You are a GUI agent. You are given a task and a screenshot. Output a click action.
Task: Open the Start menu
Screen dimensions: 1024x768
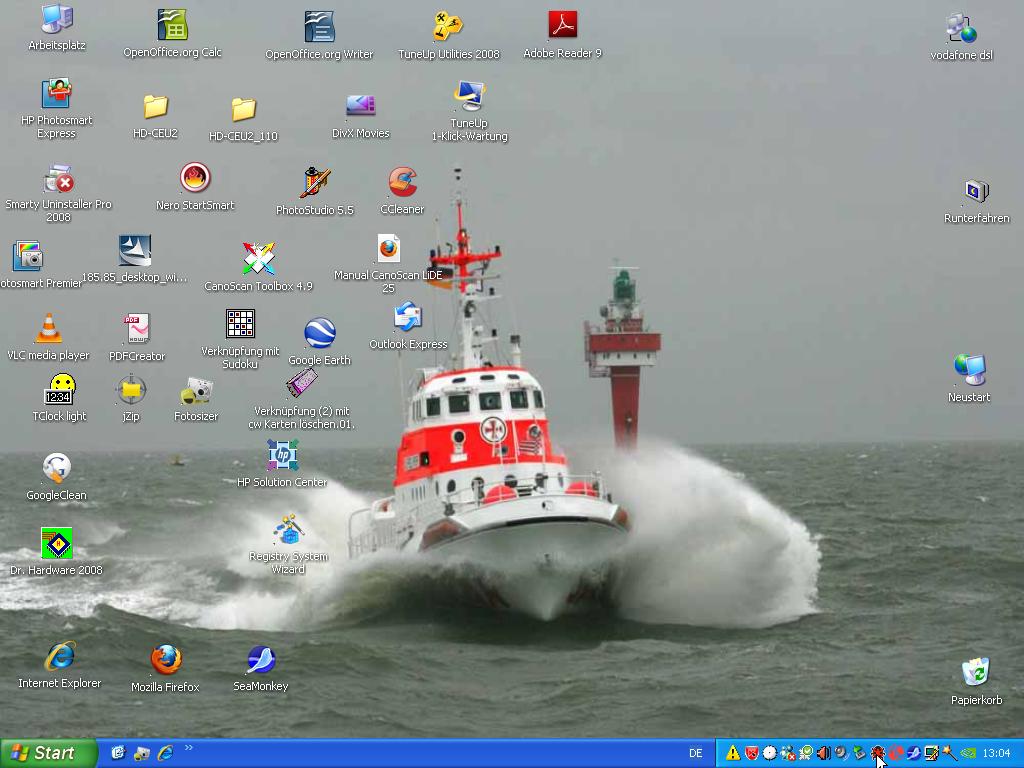pos(48,753)
